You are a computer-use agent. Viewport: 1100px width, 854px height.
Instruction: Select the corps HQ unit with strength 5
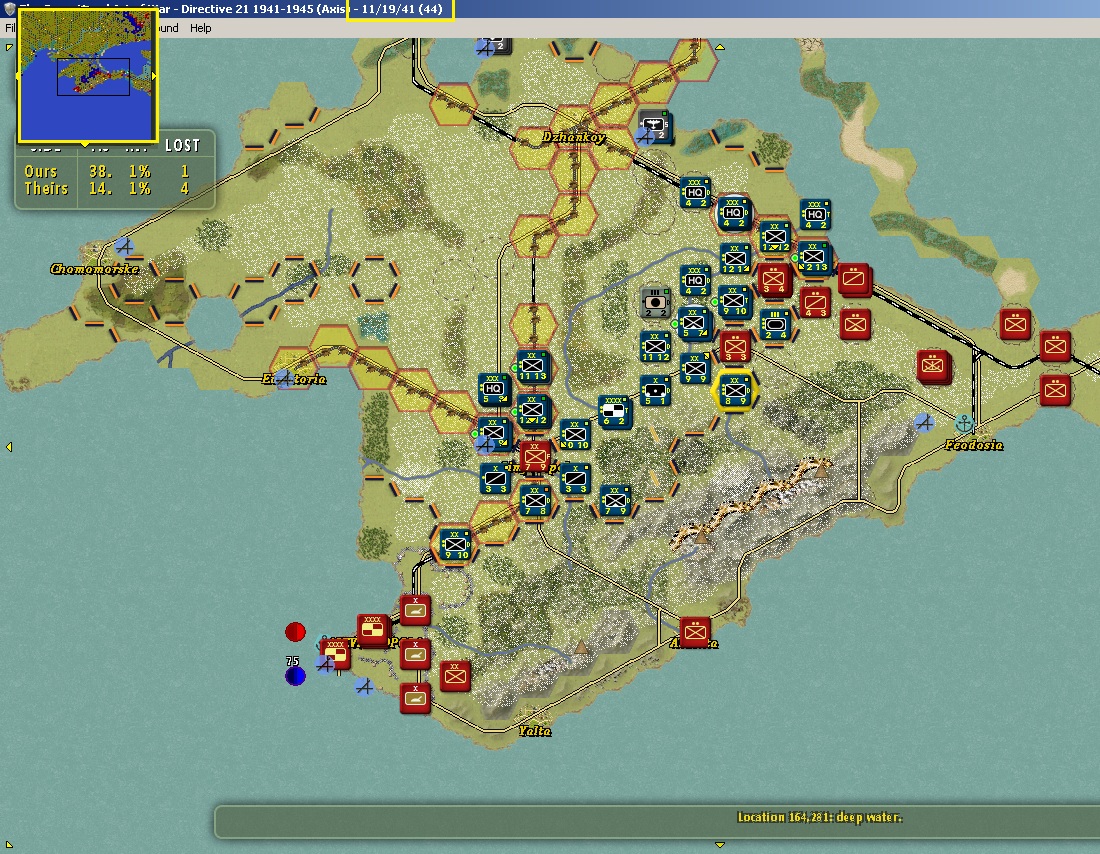pos(493,389)
